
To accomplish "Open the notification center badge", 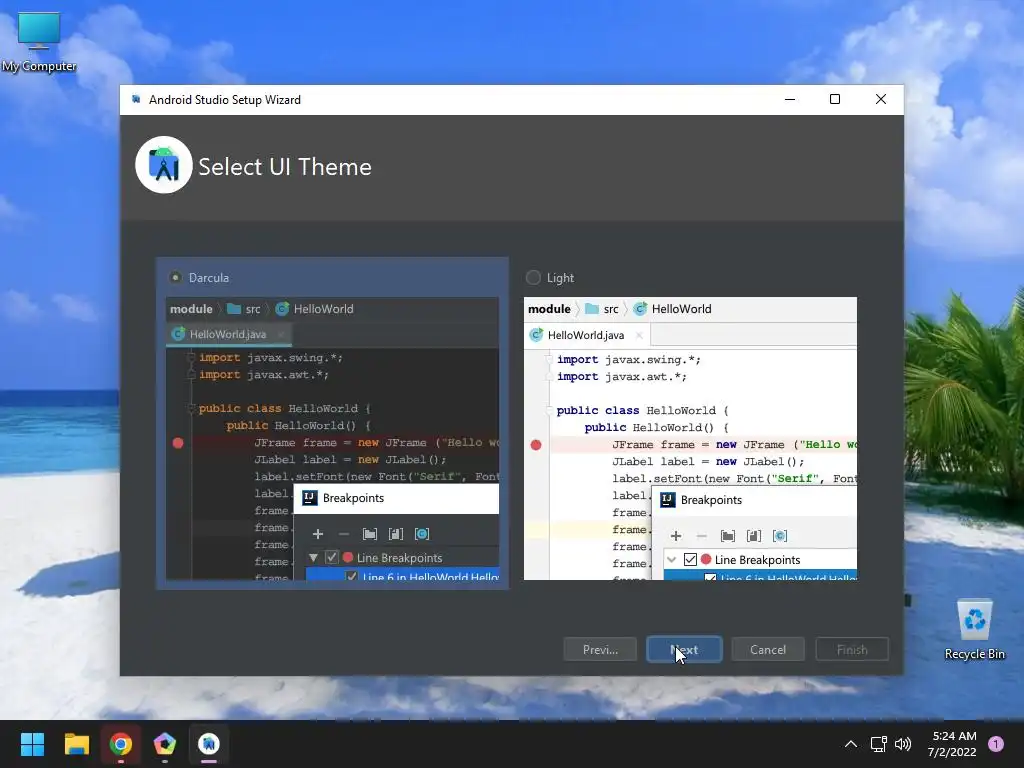I will 996,744.
